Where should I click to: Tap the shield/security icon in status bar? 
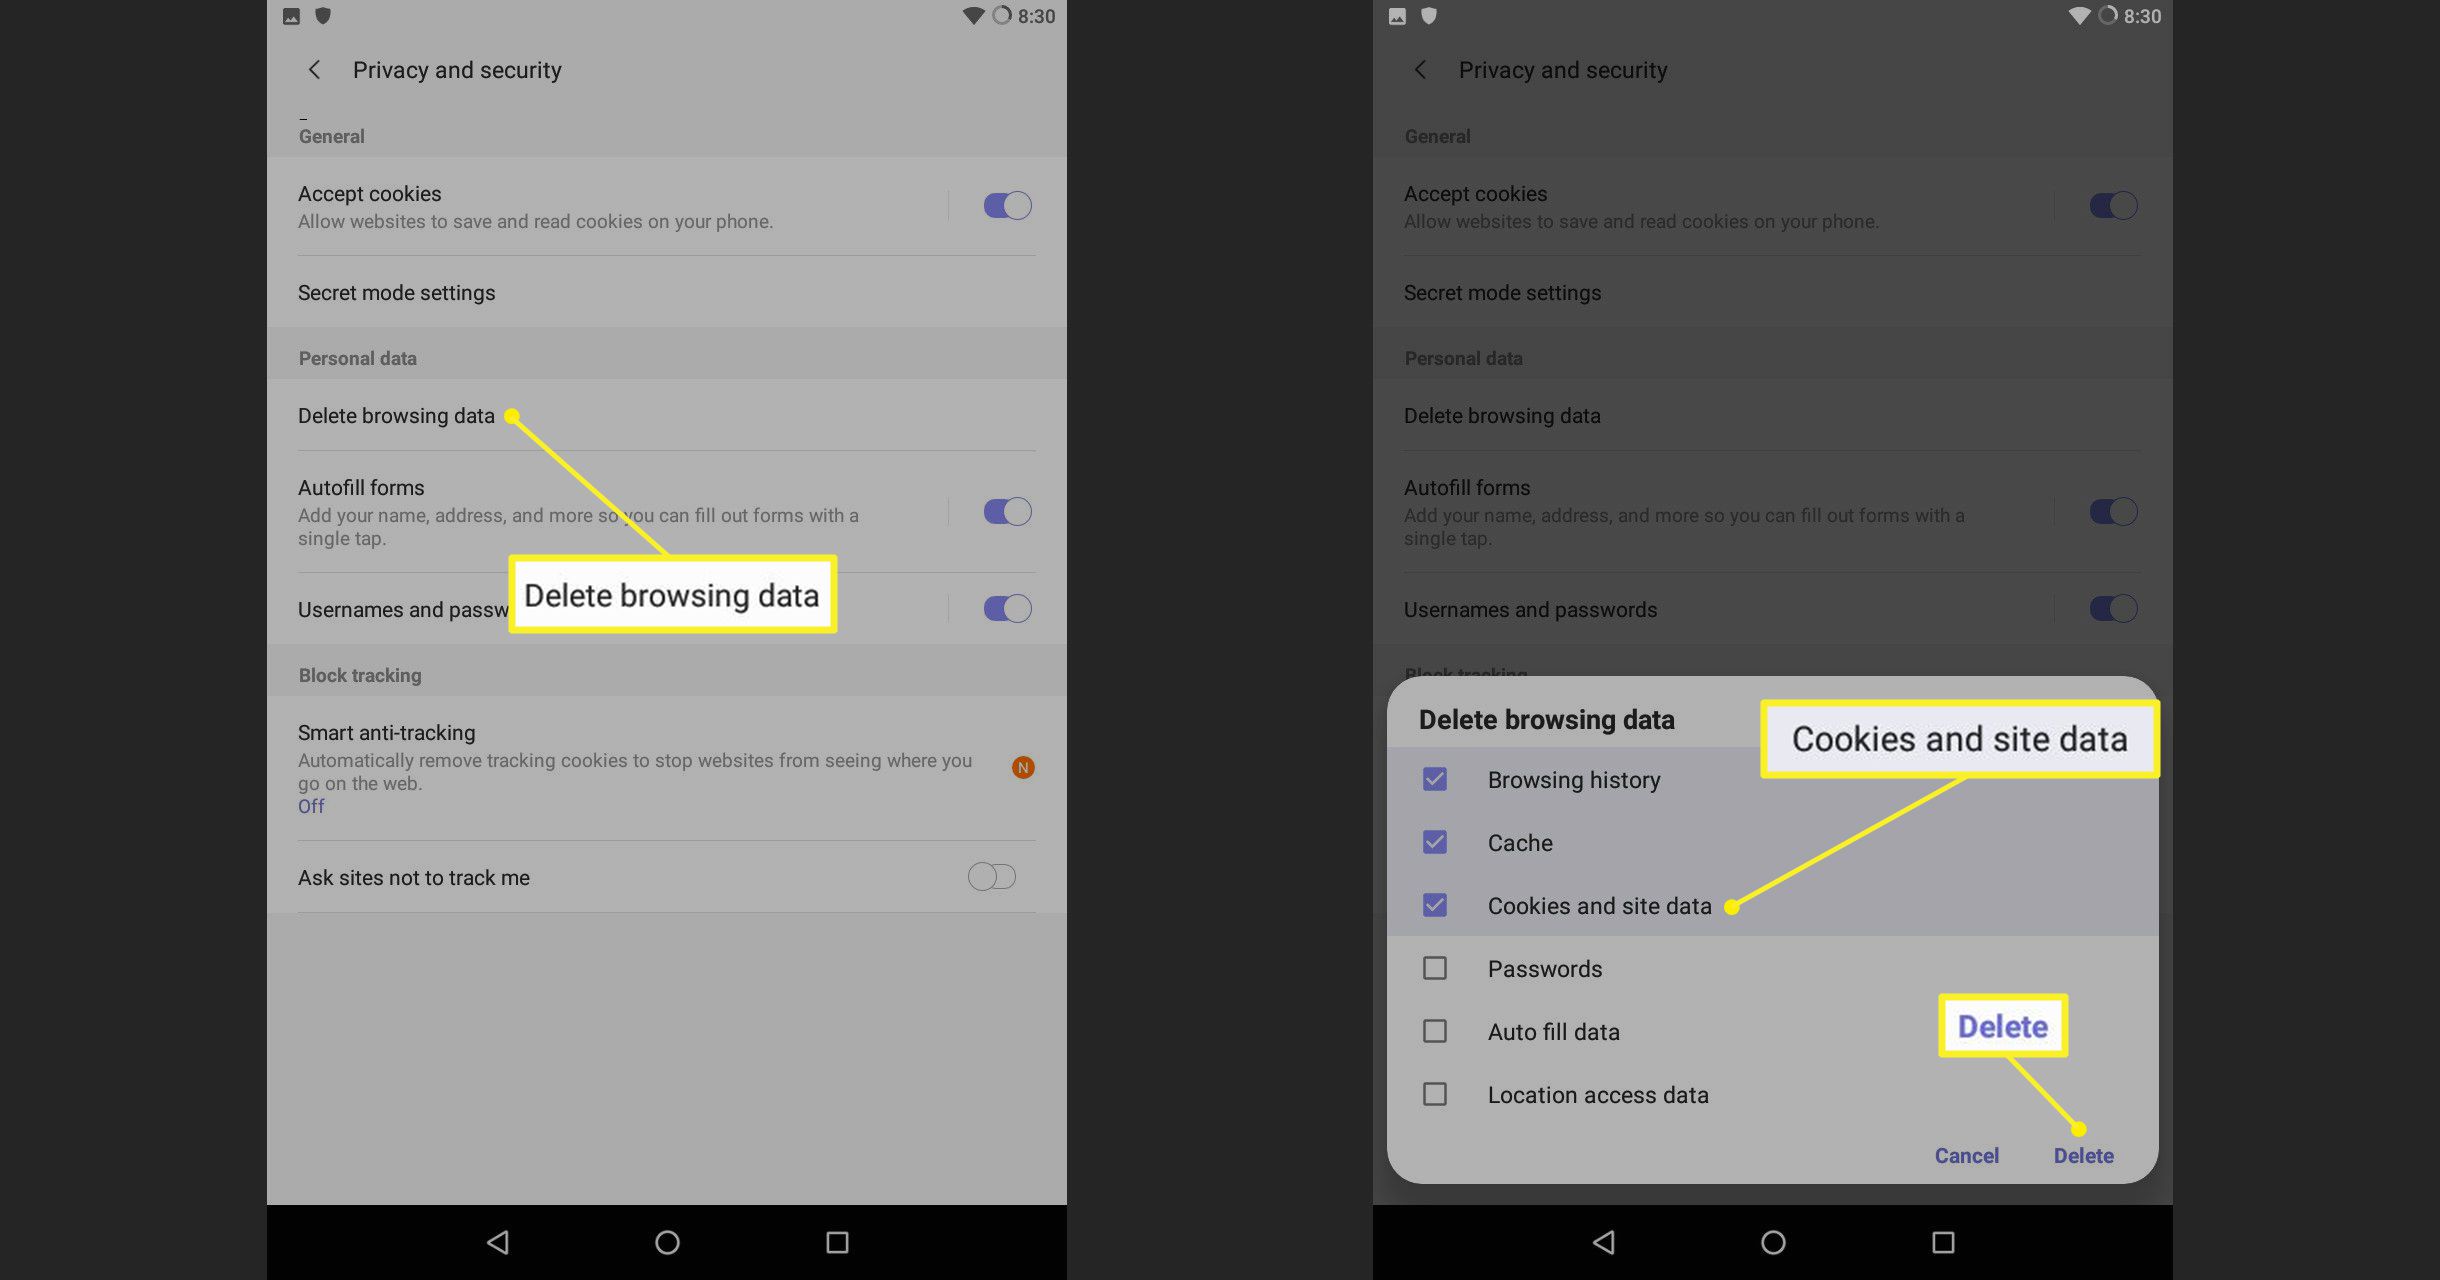coord(323,15)
